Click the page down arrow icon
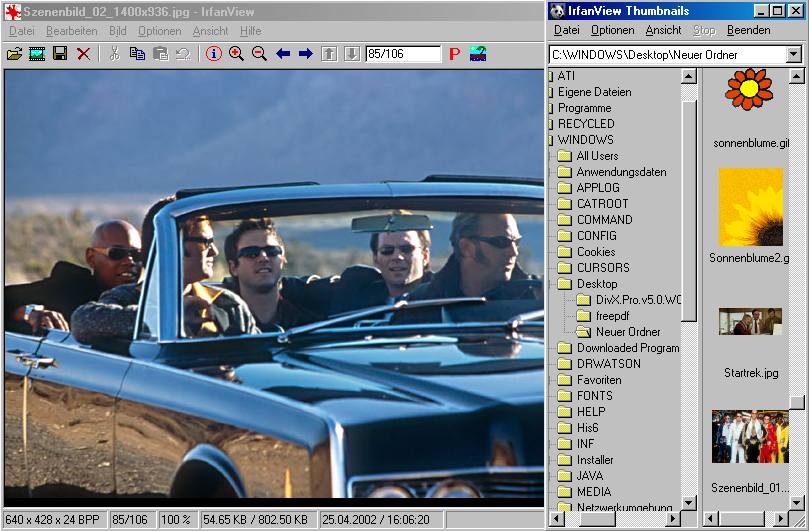This screenshot has width=809, height=531. (x=352, y=54)
